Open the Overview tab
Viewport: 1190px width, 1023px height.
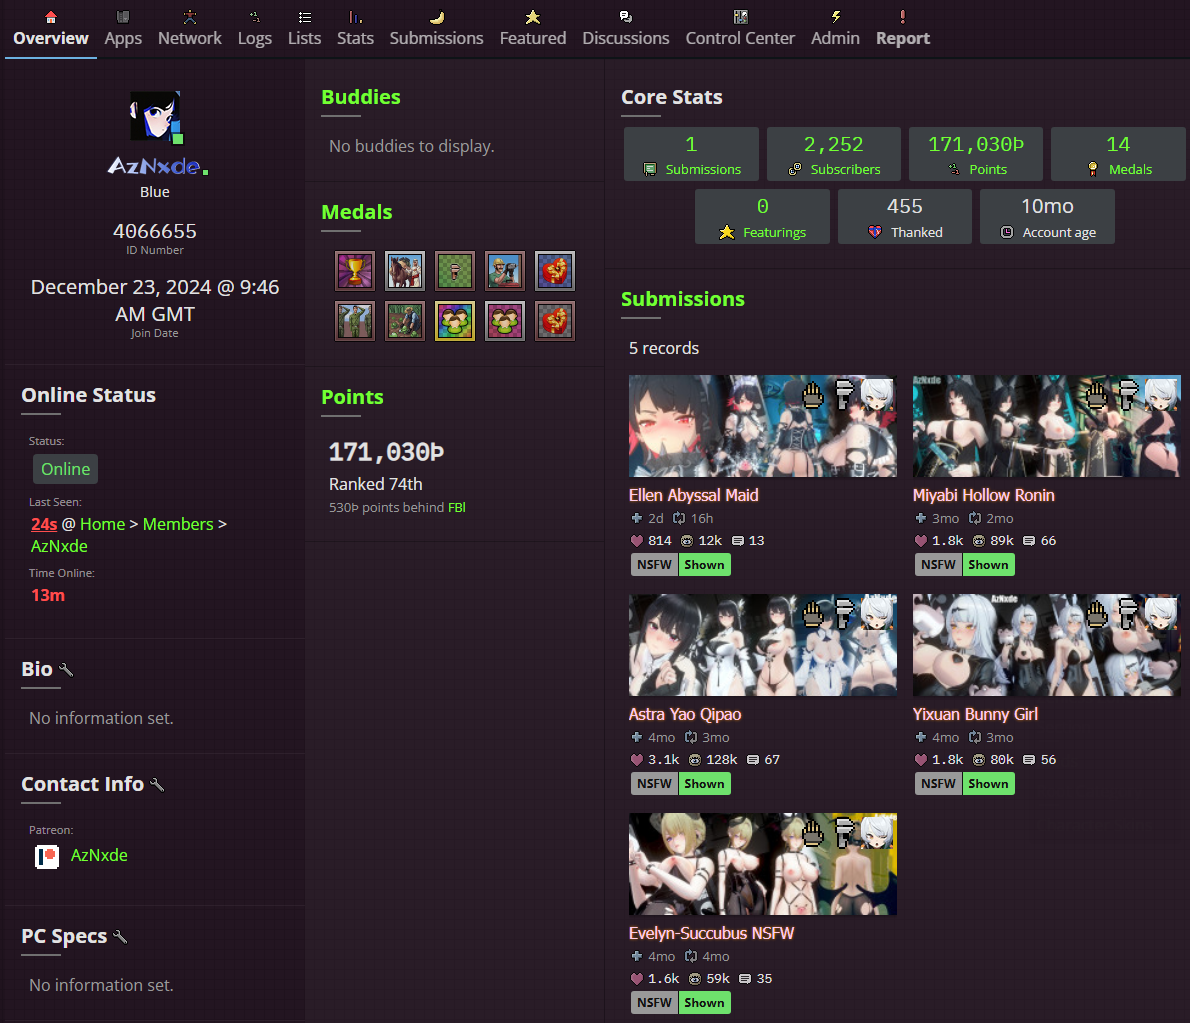pyautogui.click(x=51, y=29)
